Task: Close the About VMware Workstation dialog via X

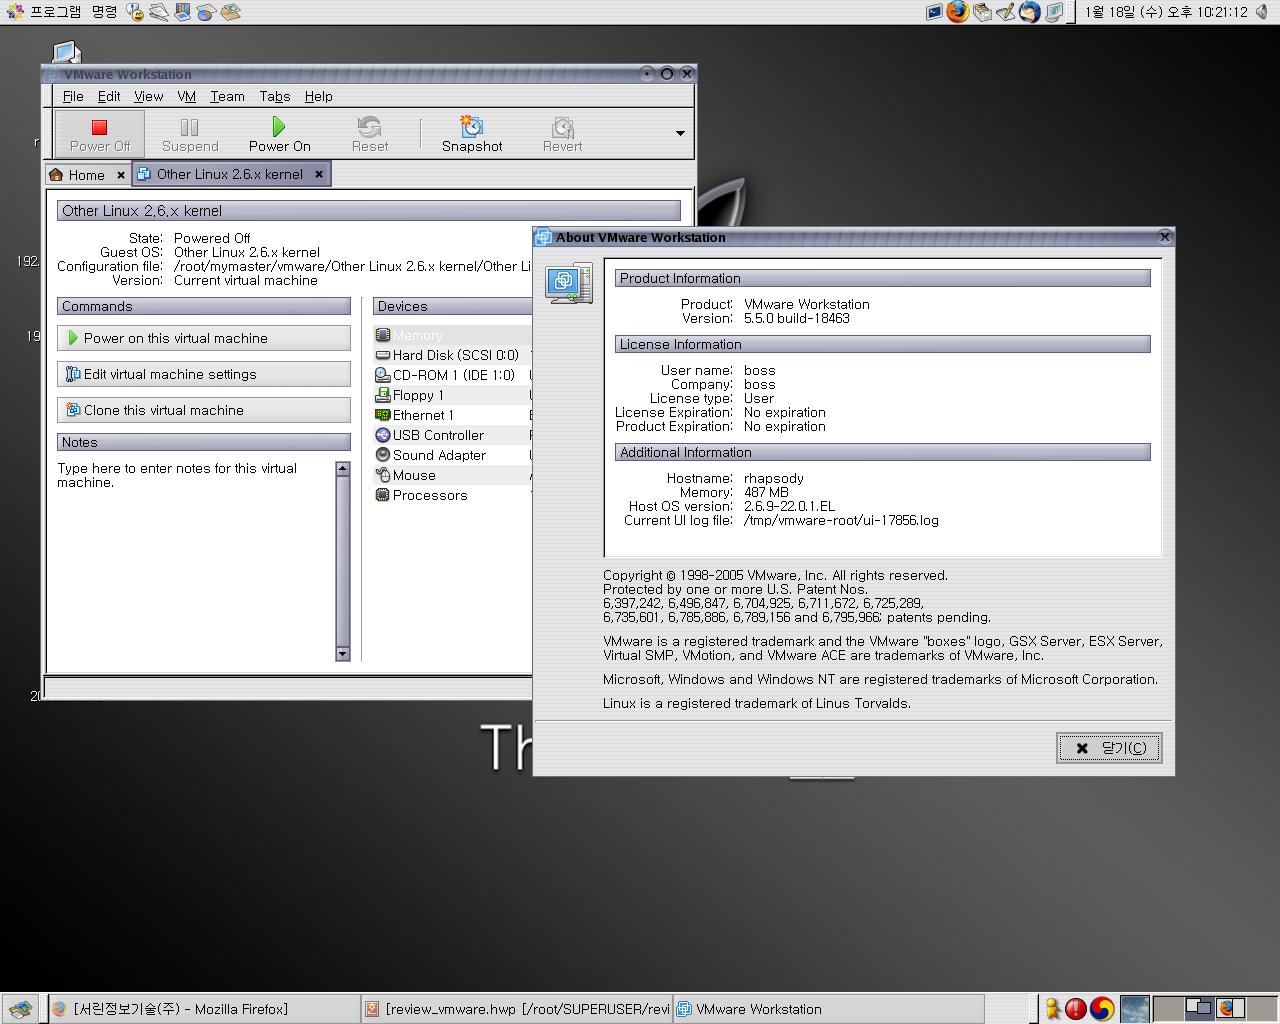Action: (1164, 237)
